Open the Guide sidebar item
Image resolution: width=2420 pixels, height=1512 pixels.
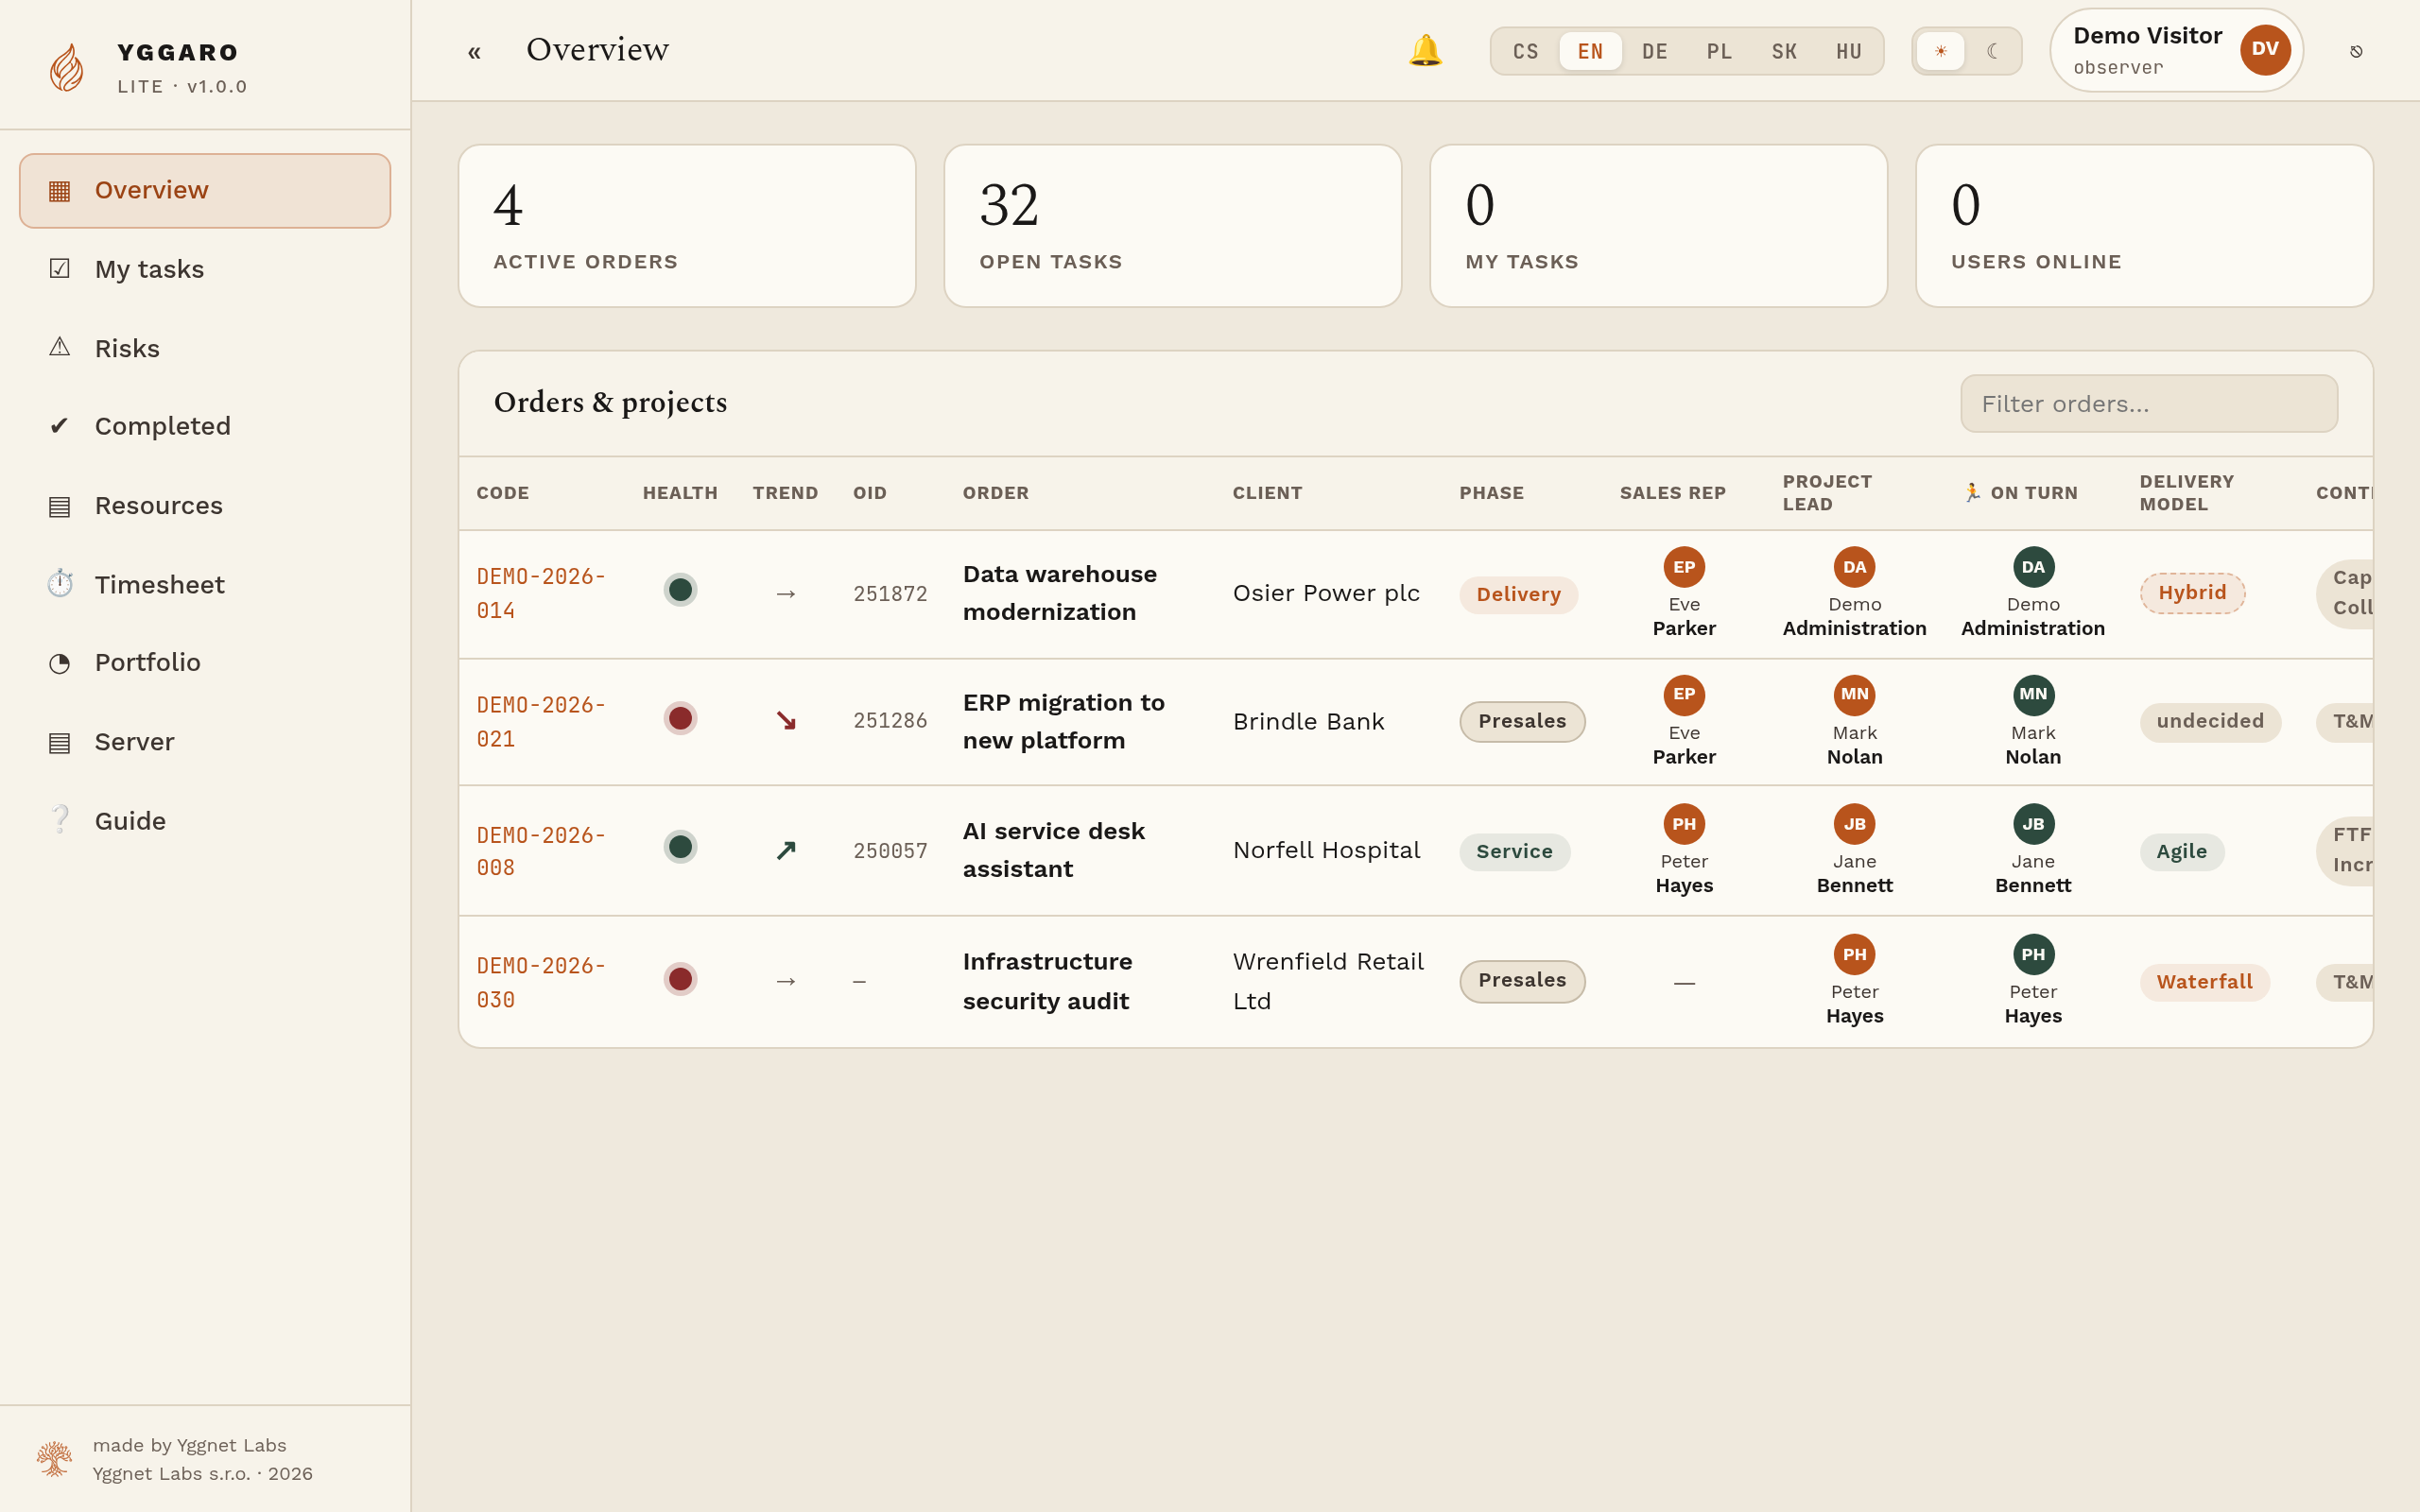[205, 821]
